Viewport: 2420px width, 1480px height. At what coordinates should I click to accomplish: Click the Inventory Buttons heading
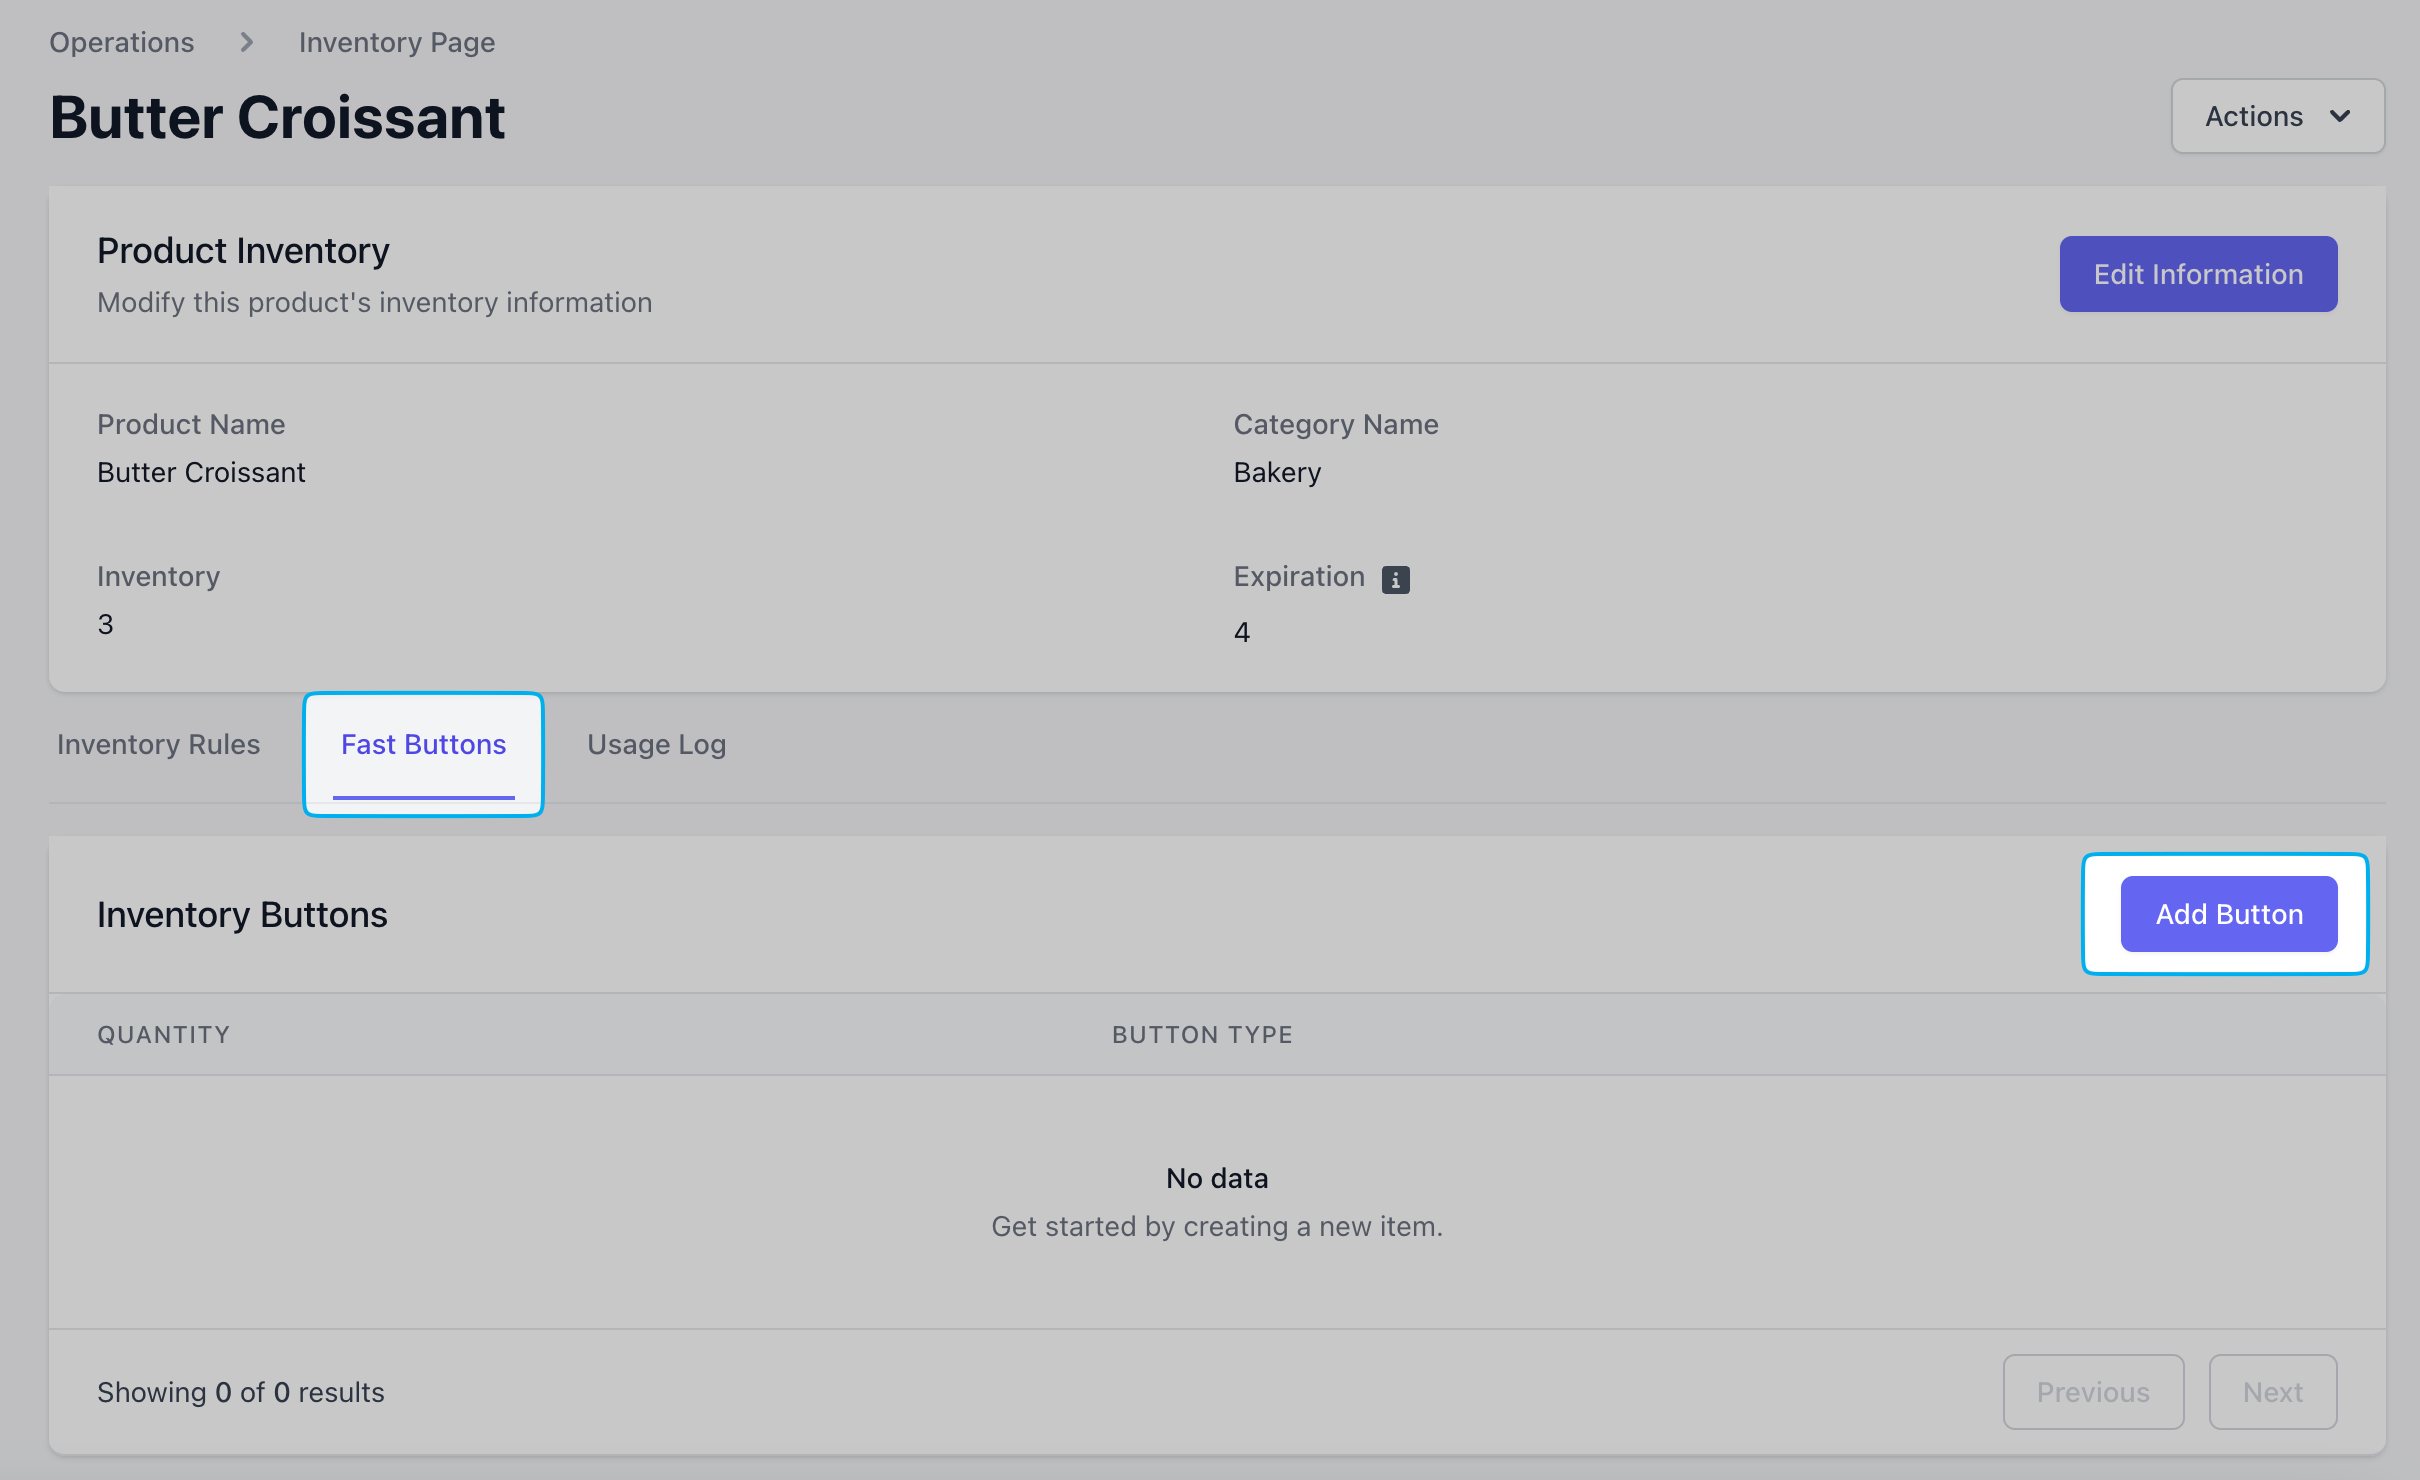[x=242, y=914]
